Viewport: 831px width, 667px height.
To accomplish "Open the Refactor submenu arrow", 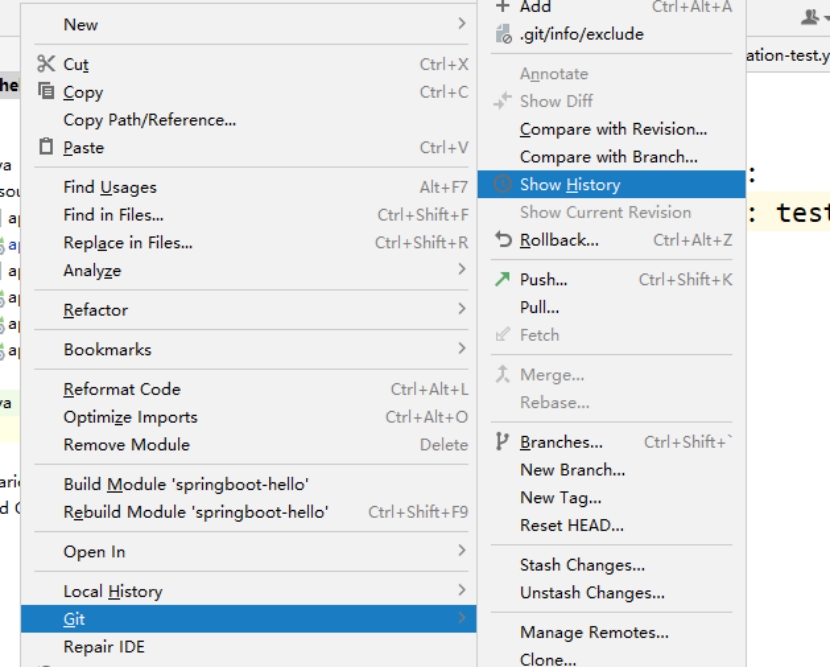I will click(462, 310).
